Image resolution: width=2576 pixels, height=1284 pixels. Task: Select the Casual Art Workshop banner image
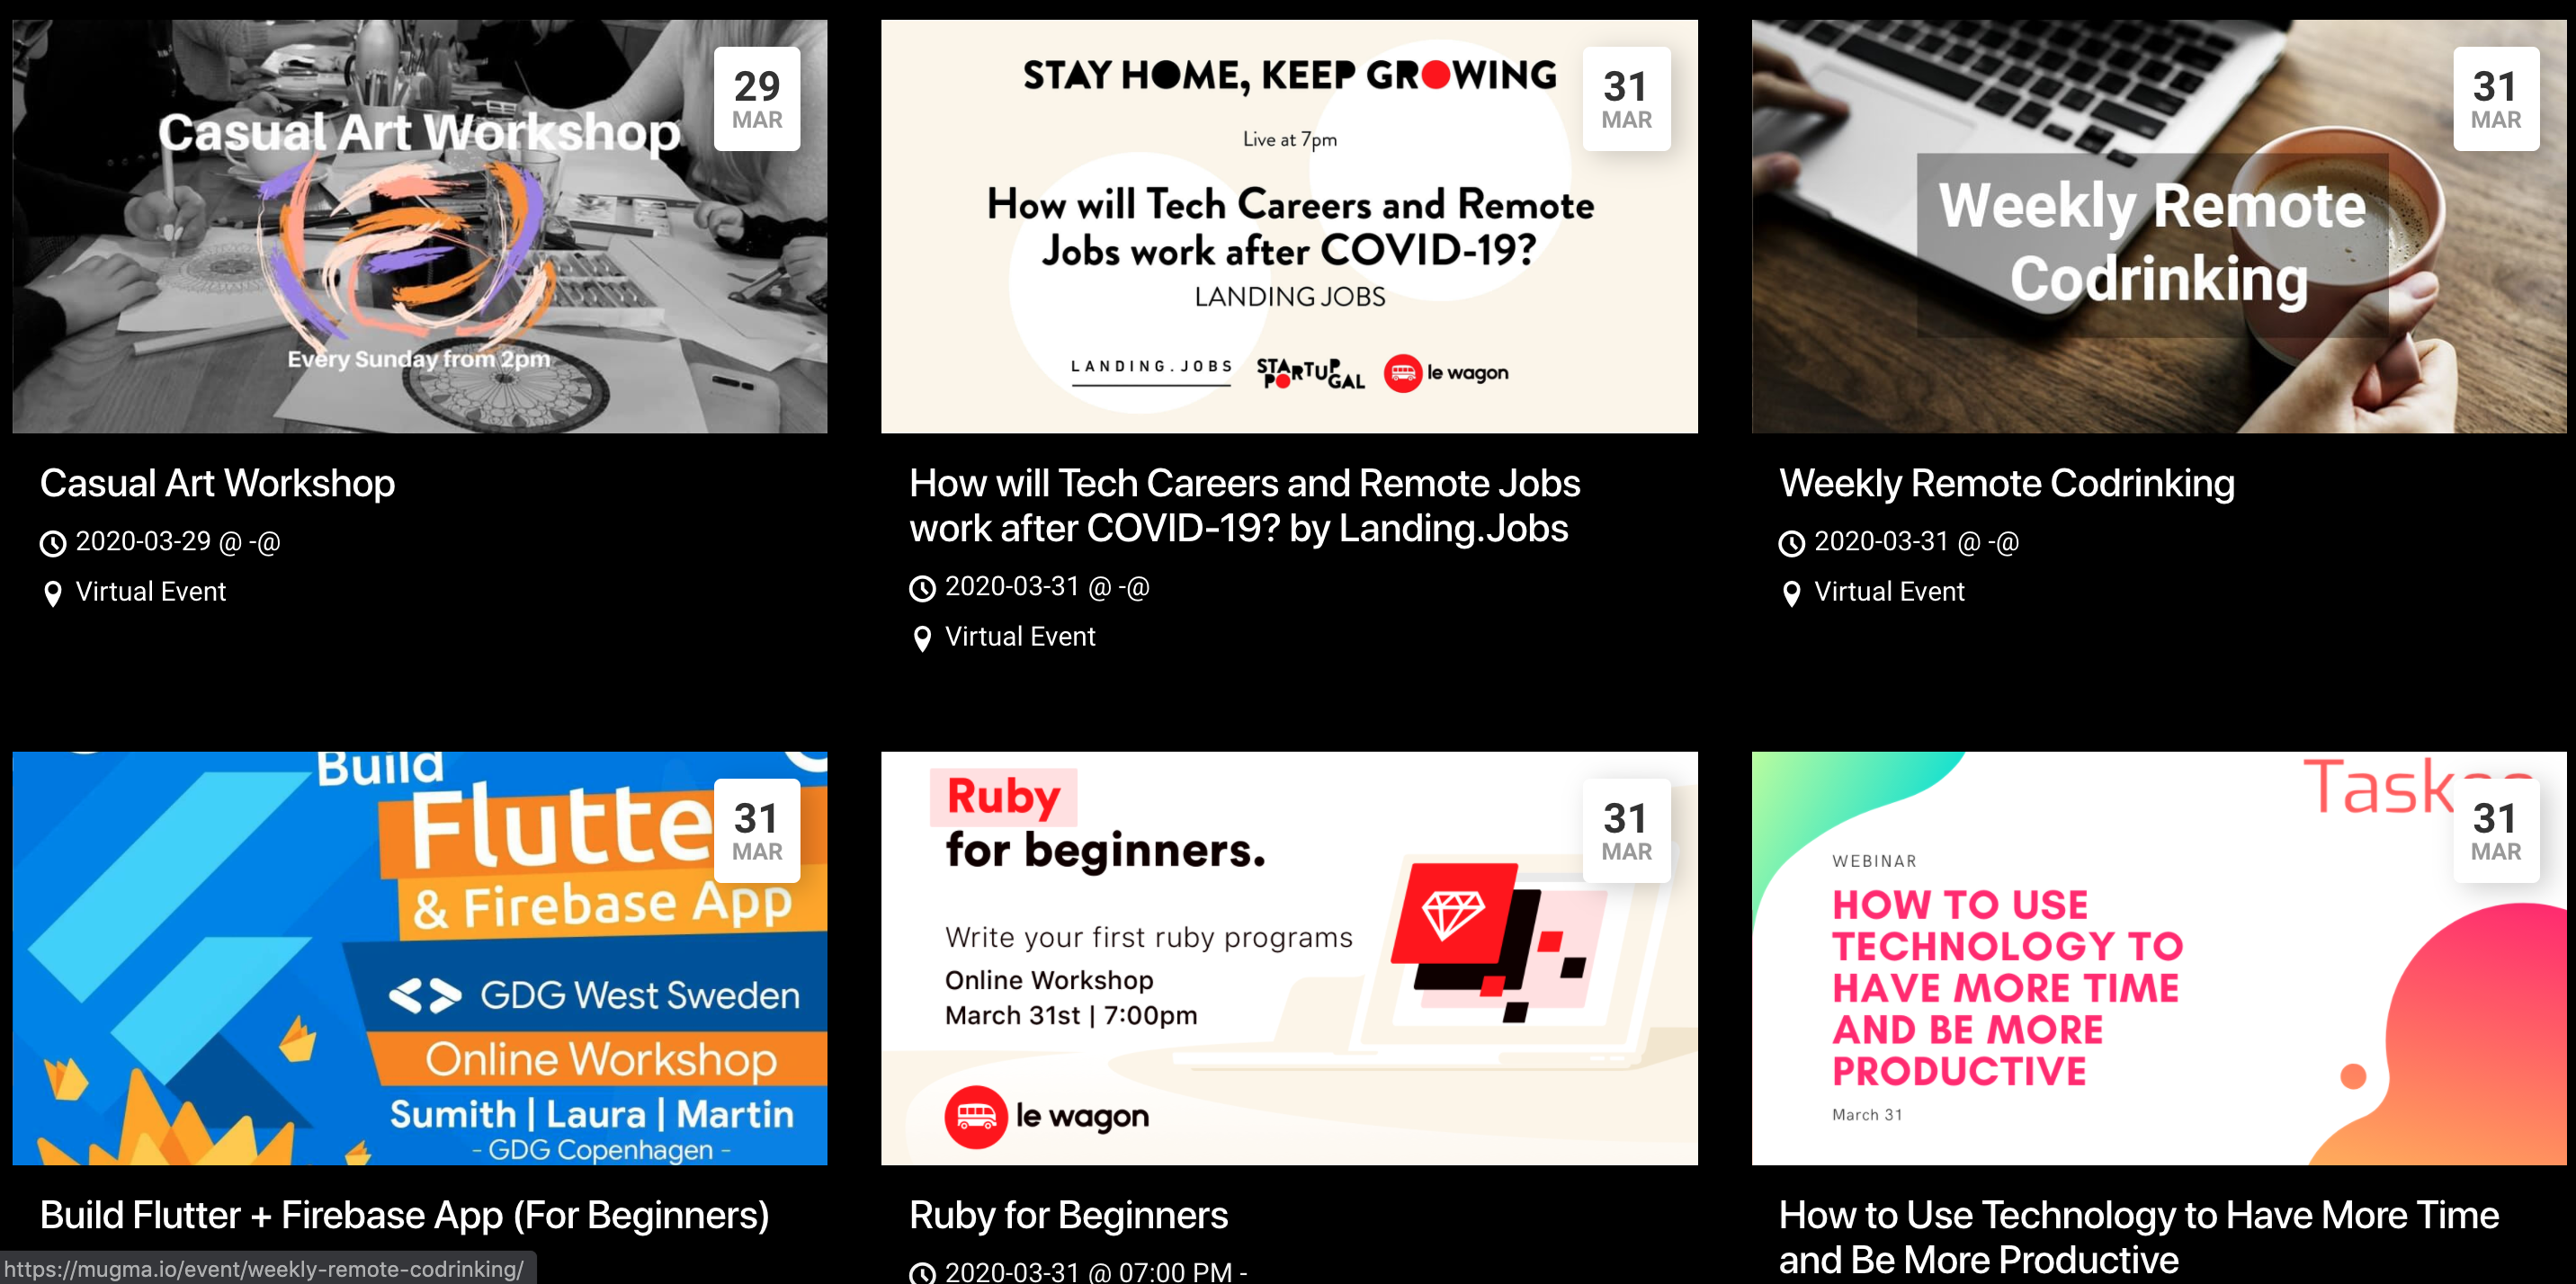pyautogui.click(x=420, y=226)
